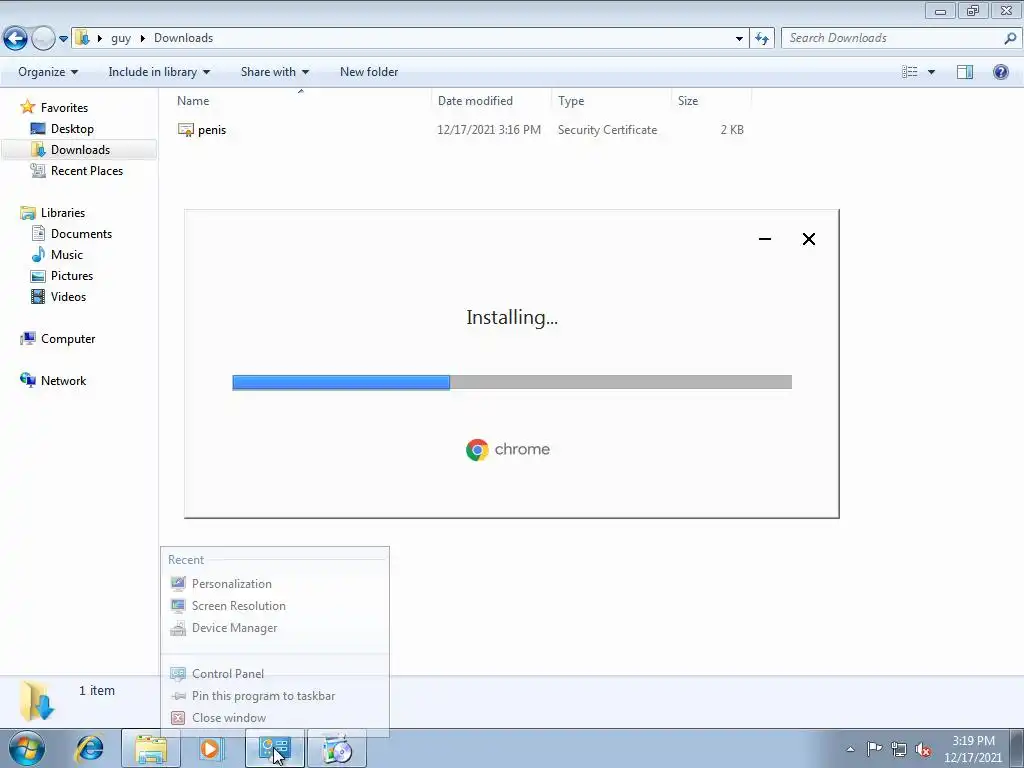Open the Music library

pyautogui.click(x=67, y=255)
